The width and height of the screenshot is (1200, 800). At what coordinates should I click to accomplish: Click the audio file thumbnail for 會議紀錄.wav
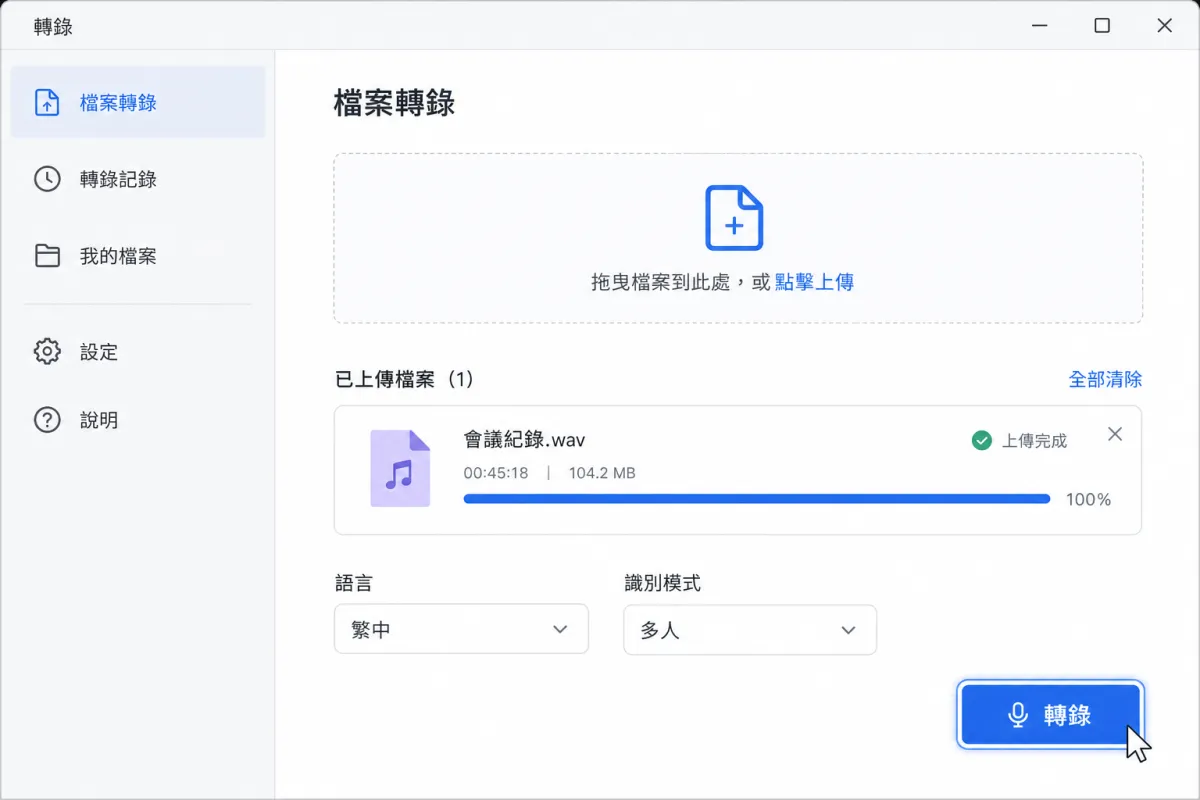point(400,468)
